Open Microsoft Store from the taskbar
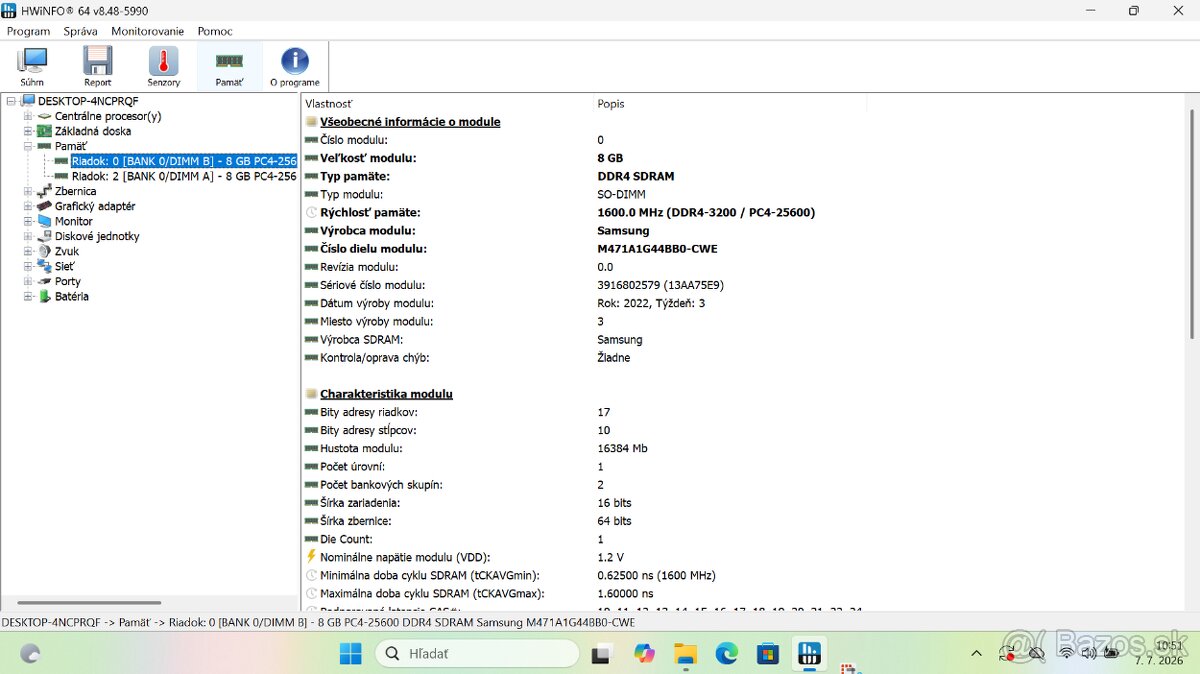 click(x=767, y=654)
